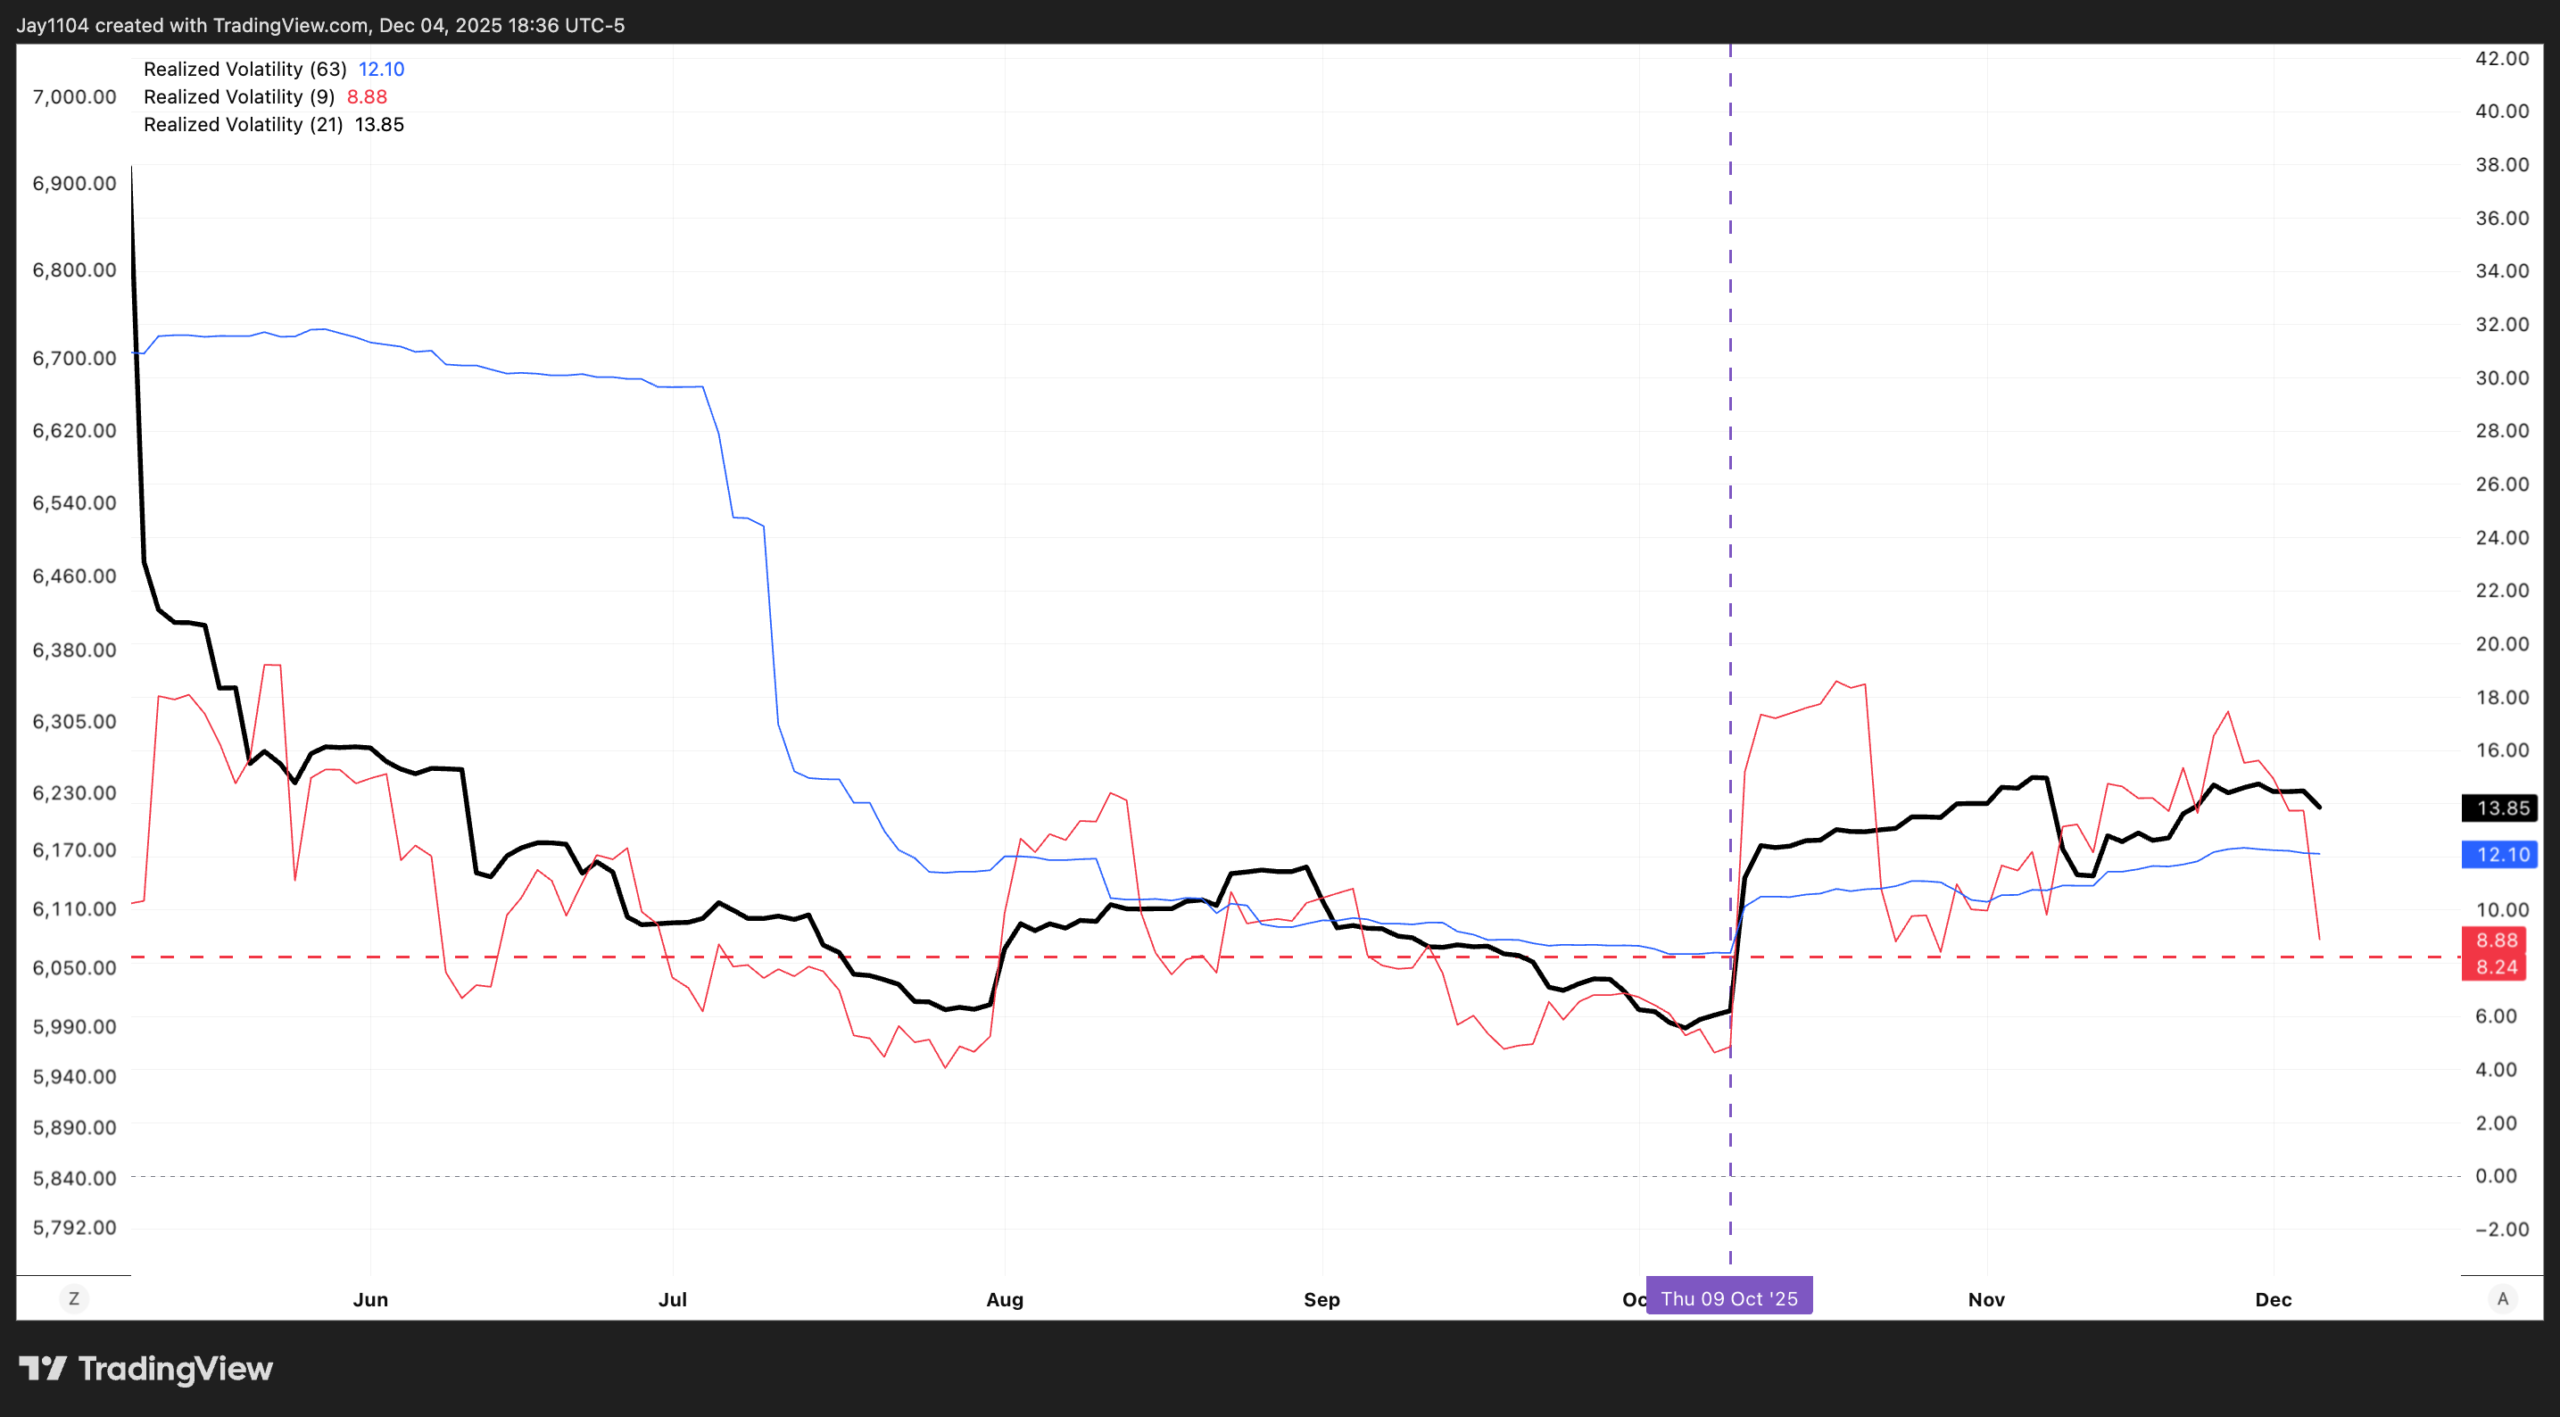2560x1417 pixels.
Task: Click the red 8.88 price label tag
Action: pyautogui.click(x=2494, y=940)
